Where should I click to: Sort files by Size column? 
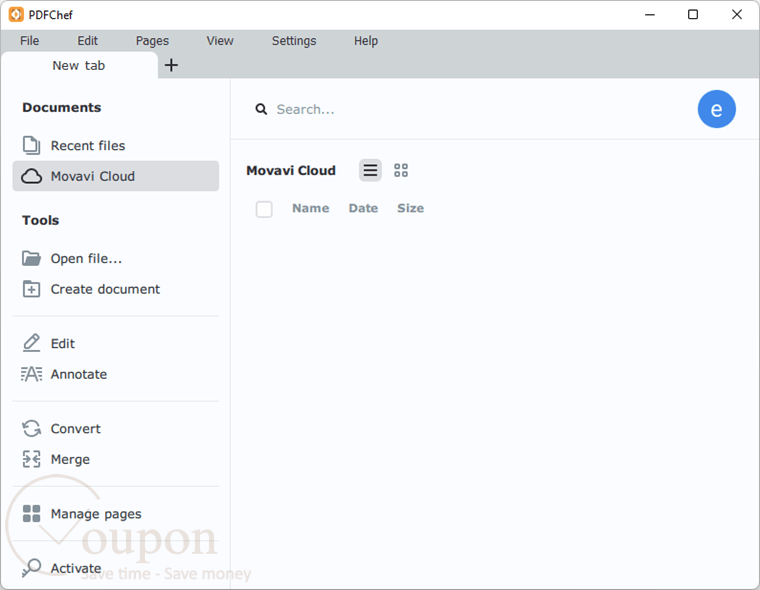pos(411,208)
